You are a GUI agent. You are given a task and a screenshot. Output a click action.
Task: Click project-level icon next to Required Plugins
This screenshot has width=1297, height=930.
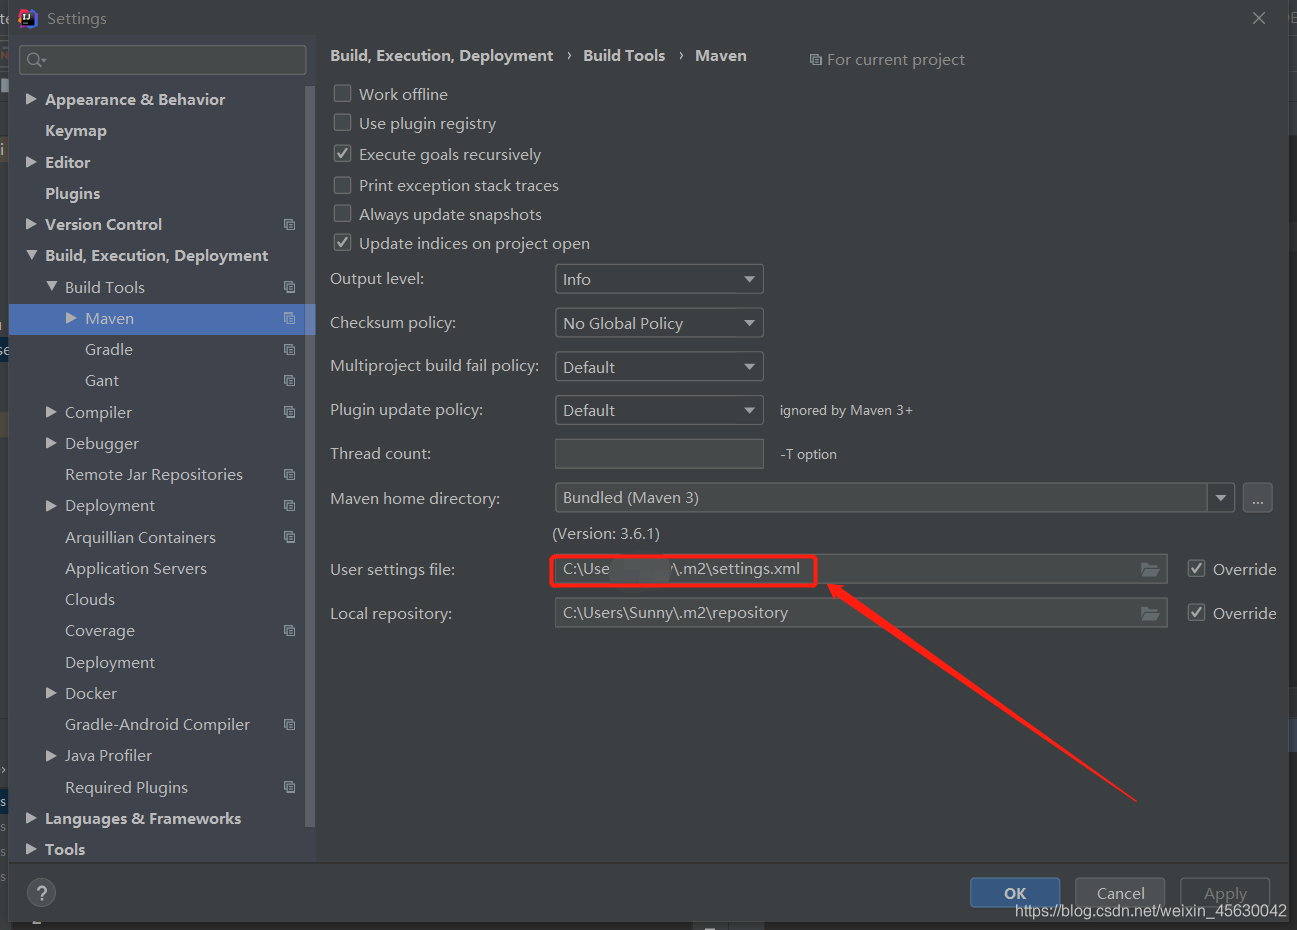point(289,787)
